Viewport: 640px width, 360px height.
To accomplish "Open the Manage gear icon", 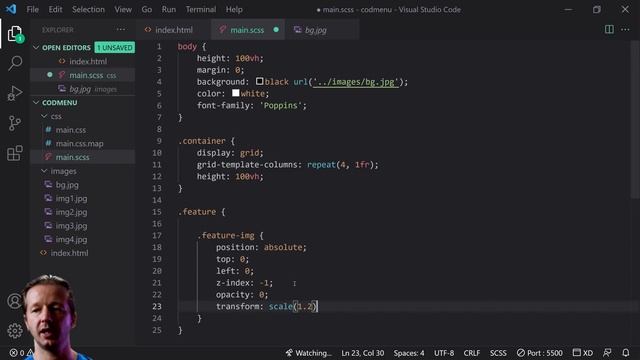I will point(15,331).
